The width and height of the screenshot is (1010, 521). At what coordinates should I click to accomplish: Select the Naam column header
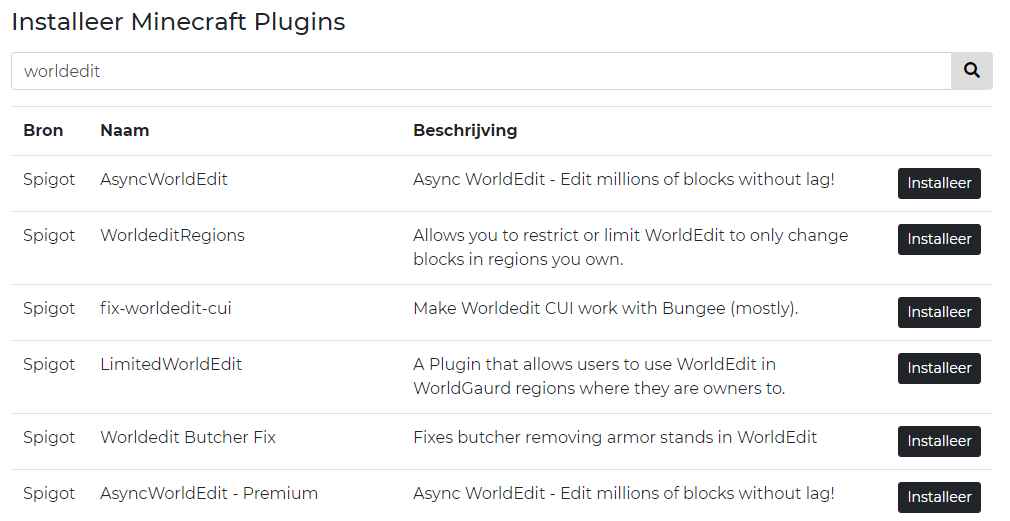[125, 131]
